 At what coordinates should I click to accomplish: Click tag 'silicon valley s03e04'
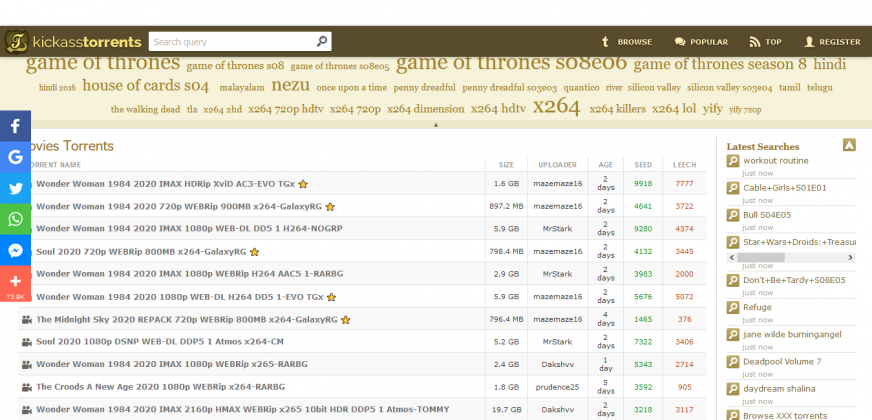click(x=730, y=87)
